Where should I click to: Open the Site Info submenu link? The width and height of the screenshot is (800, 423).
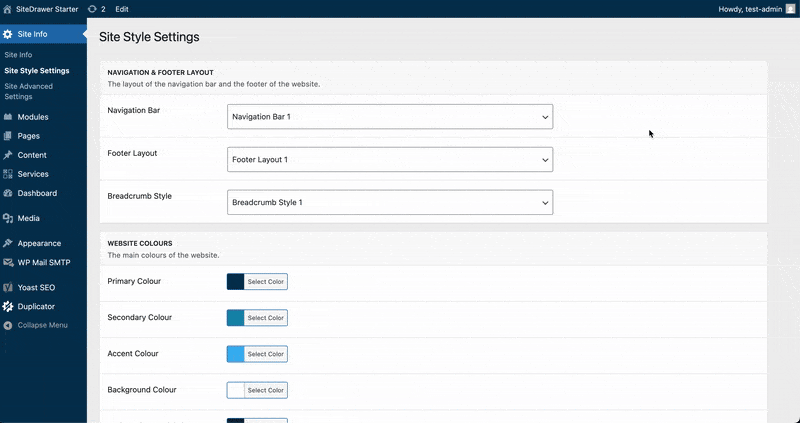(18, 55)
